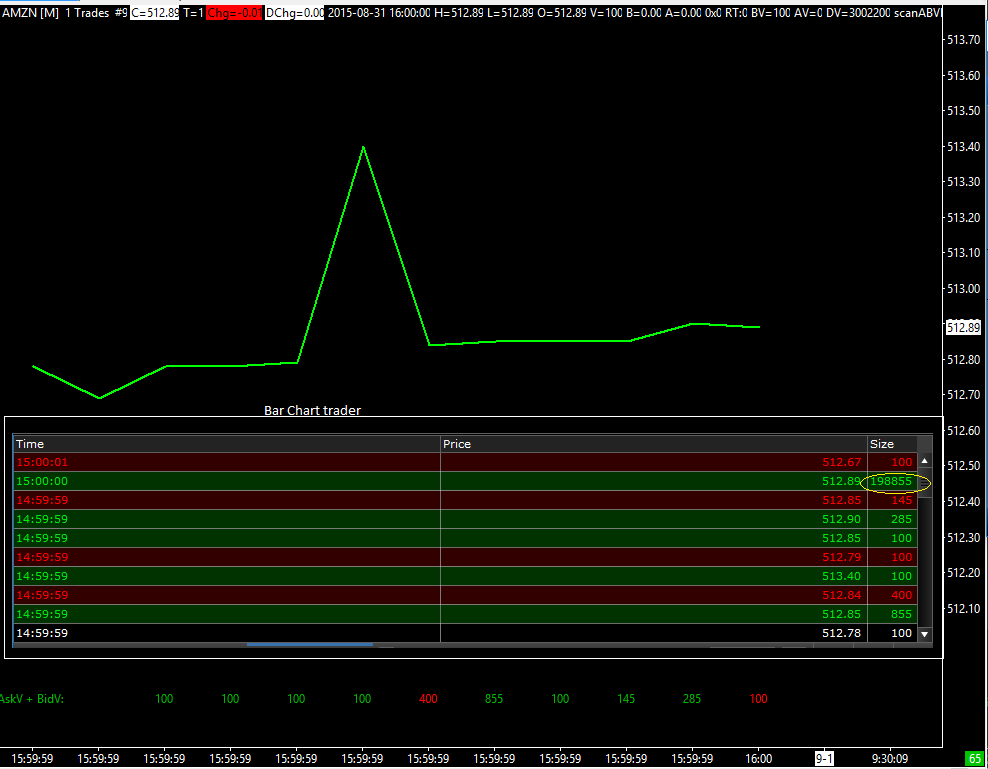This screenshot has height=769, width=988.
Task: Click the scroll down arrow in trades table
Action: [x=924, y=634]
